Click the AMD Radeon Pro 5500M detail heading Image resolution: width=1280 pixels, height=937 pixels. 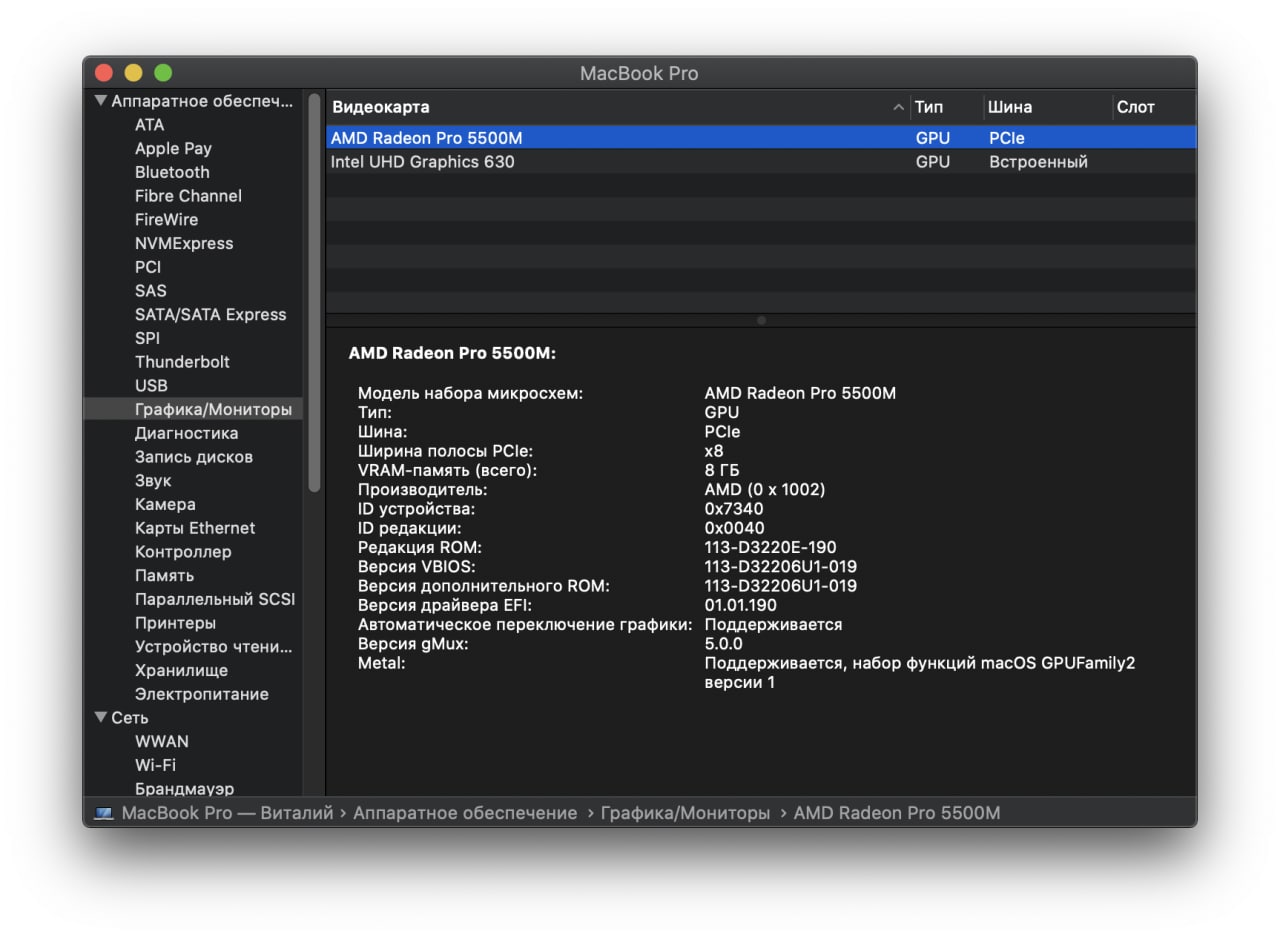click(x=452, y=353)
